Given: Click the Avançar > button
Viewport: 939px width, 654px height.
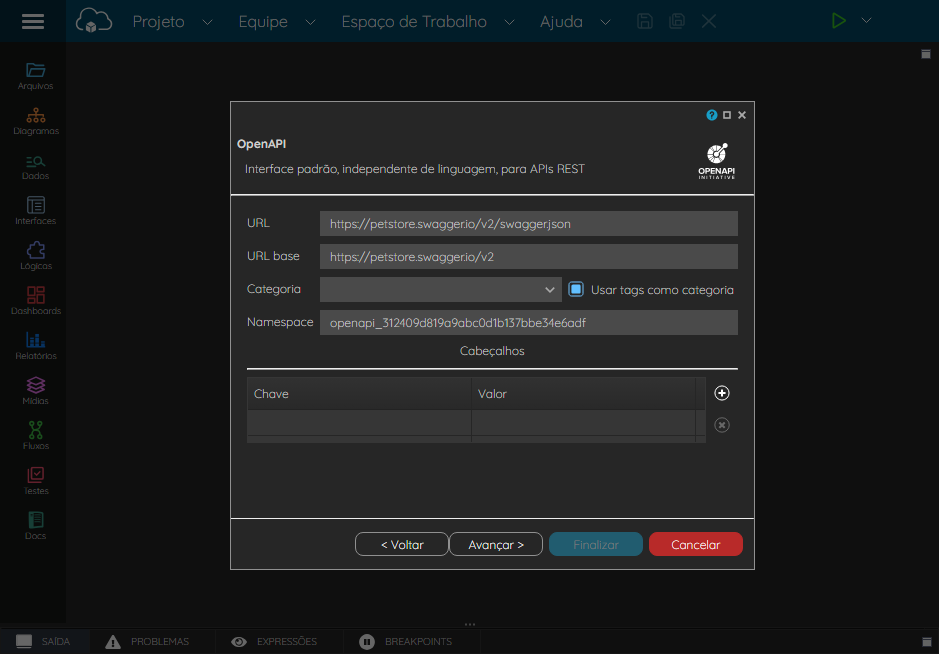Looking at the screenshot, I should tap(496, 544).
